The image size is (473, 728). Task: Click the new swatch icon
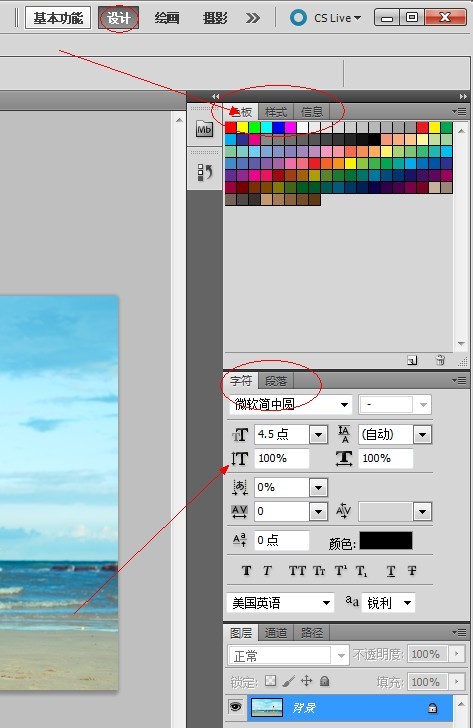(412, 360)
